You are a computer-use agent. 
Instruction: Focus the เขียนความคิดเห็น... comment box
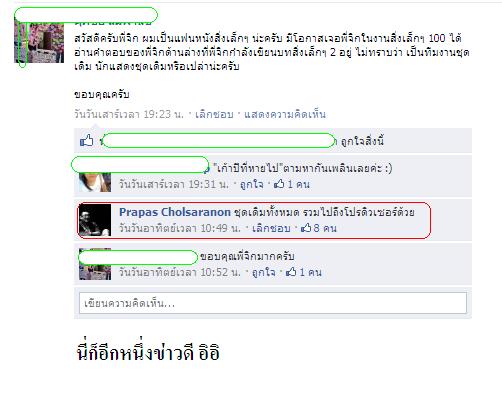273,303
